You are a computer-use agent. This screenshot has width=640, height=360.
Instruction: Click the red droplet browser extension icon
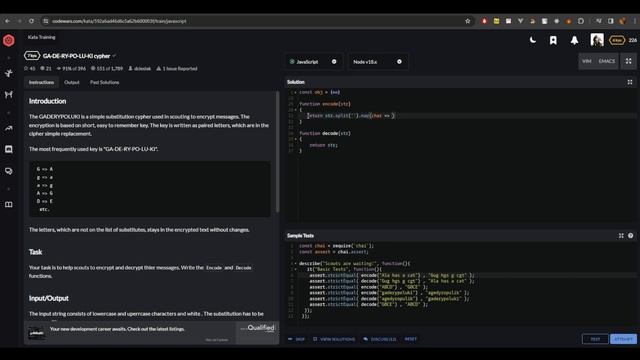[x=484, y=21]
